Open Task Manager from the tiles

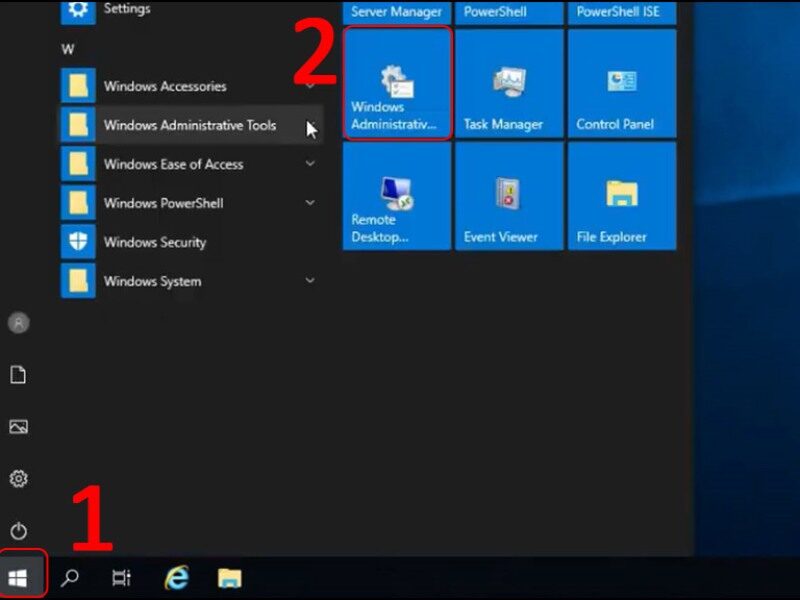pyautogui.click(x=509, y=83)
